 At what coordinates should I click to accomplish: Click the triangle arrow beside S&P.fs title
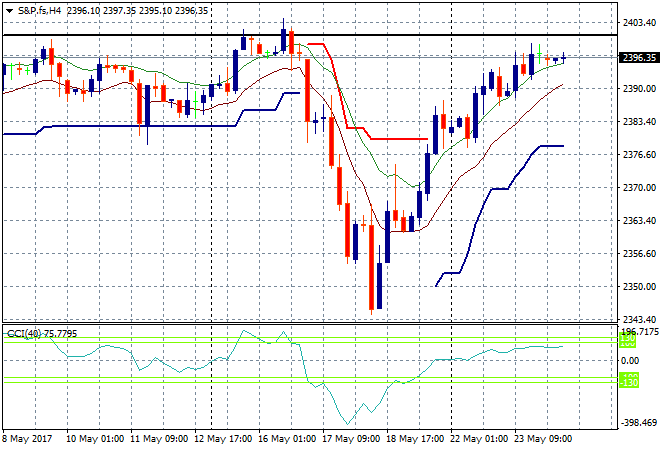(9, 11)
